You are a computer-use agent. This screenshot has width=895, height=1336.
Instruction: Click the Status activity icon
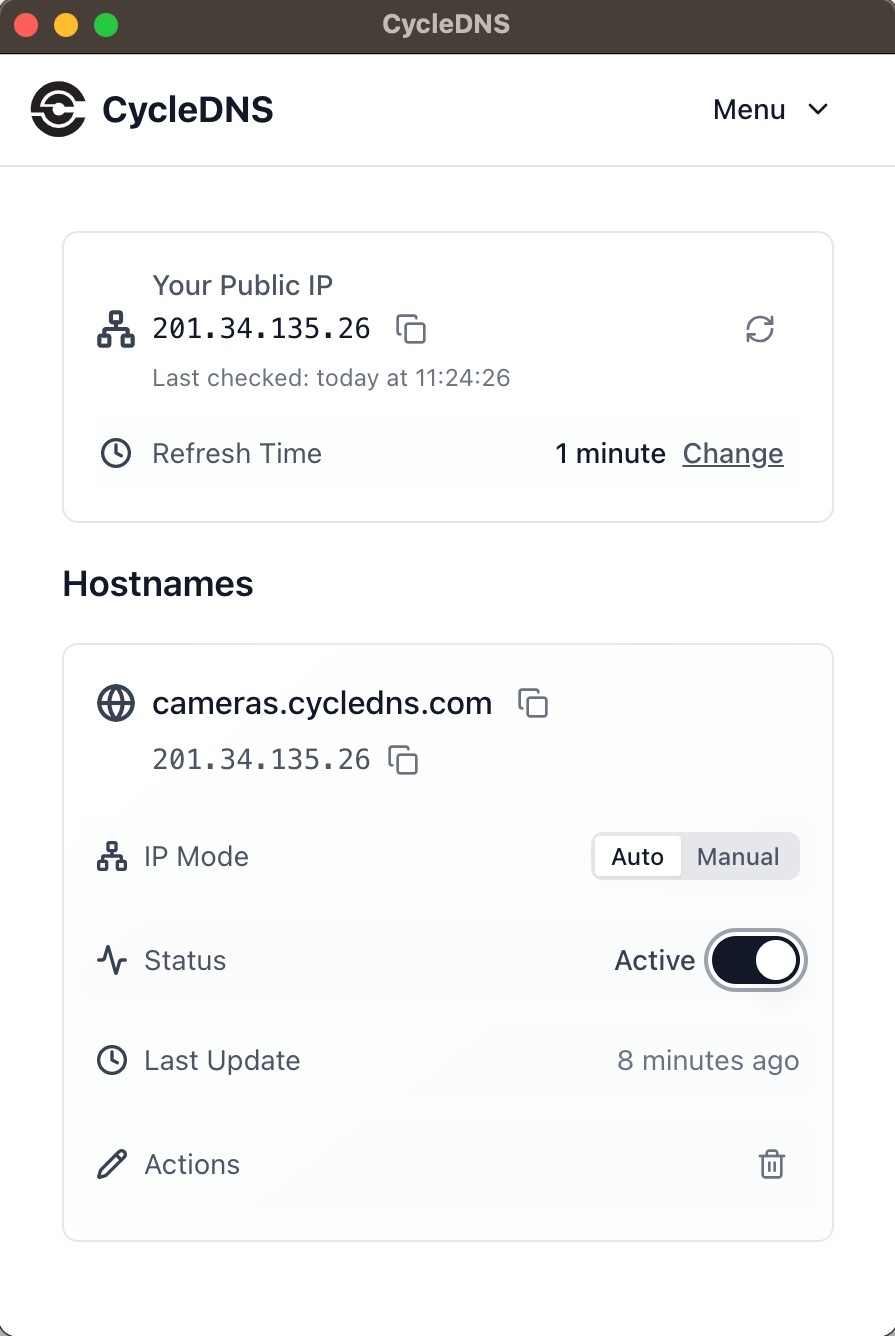pyautogui.click(x=112, y=961)
